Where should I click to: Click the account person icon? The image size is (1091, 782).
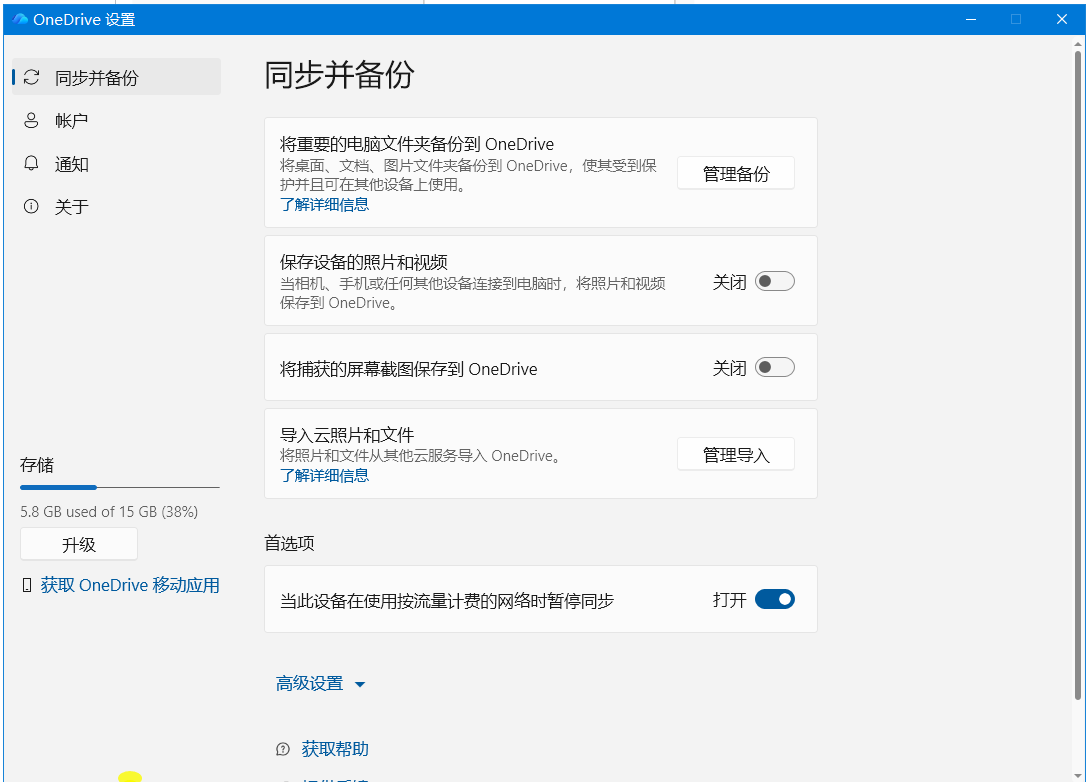point(31,120)
